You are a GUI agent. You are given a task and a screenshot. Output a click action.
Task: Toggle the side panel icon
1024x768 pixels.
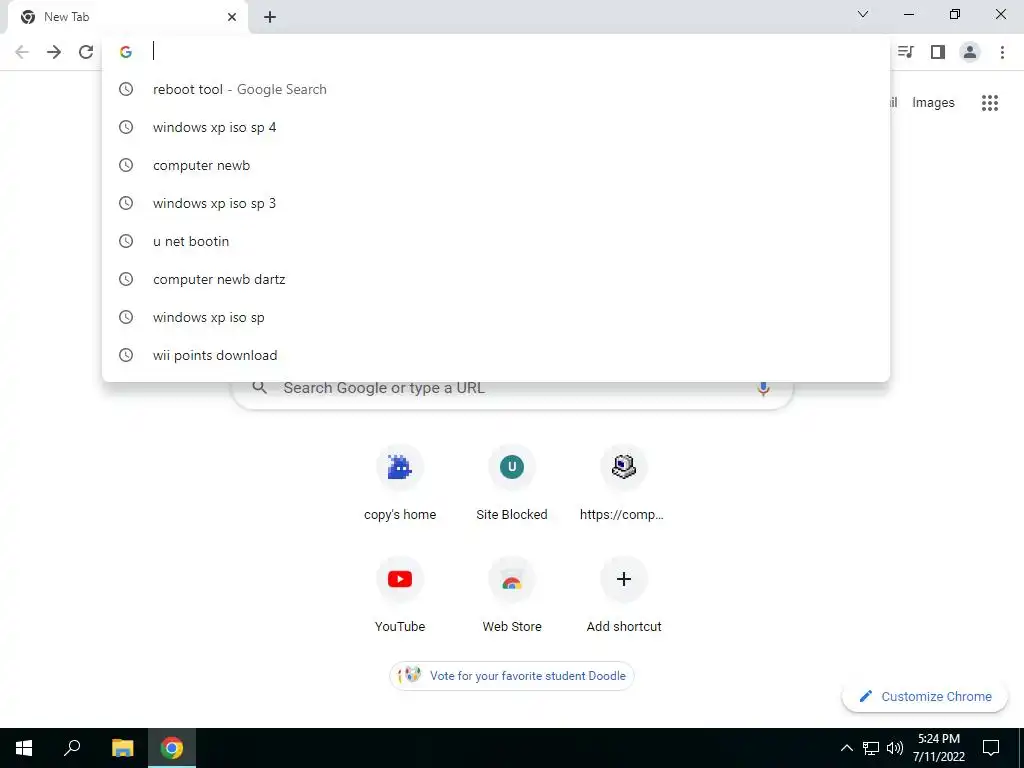(938, 52)
